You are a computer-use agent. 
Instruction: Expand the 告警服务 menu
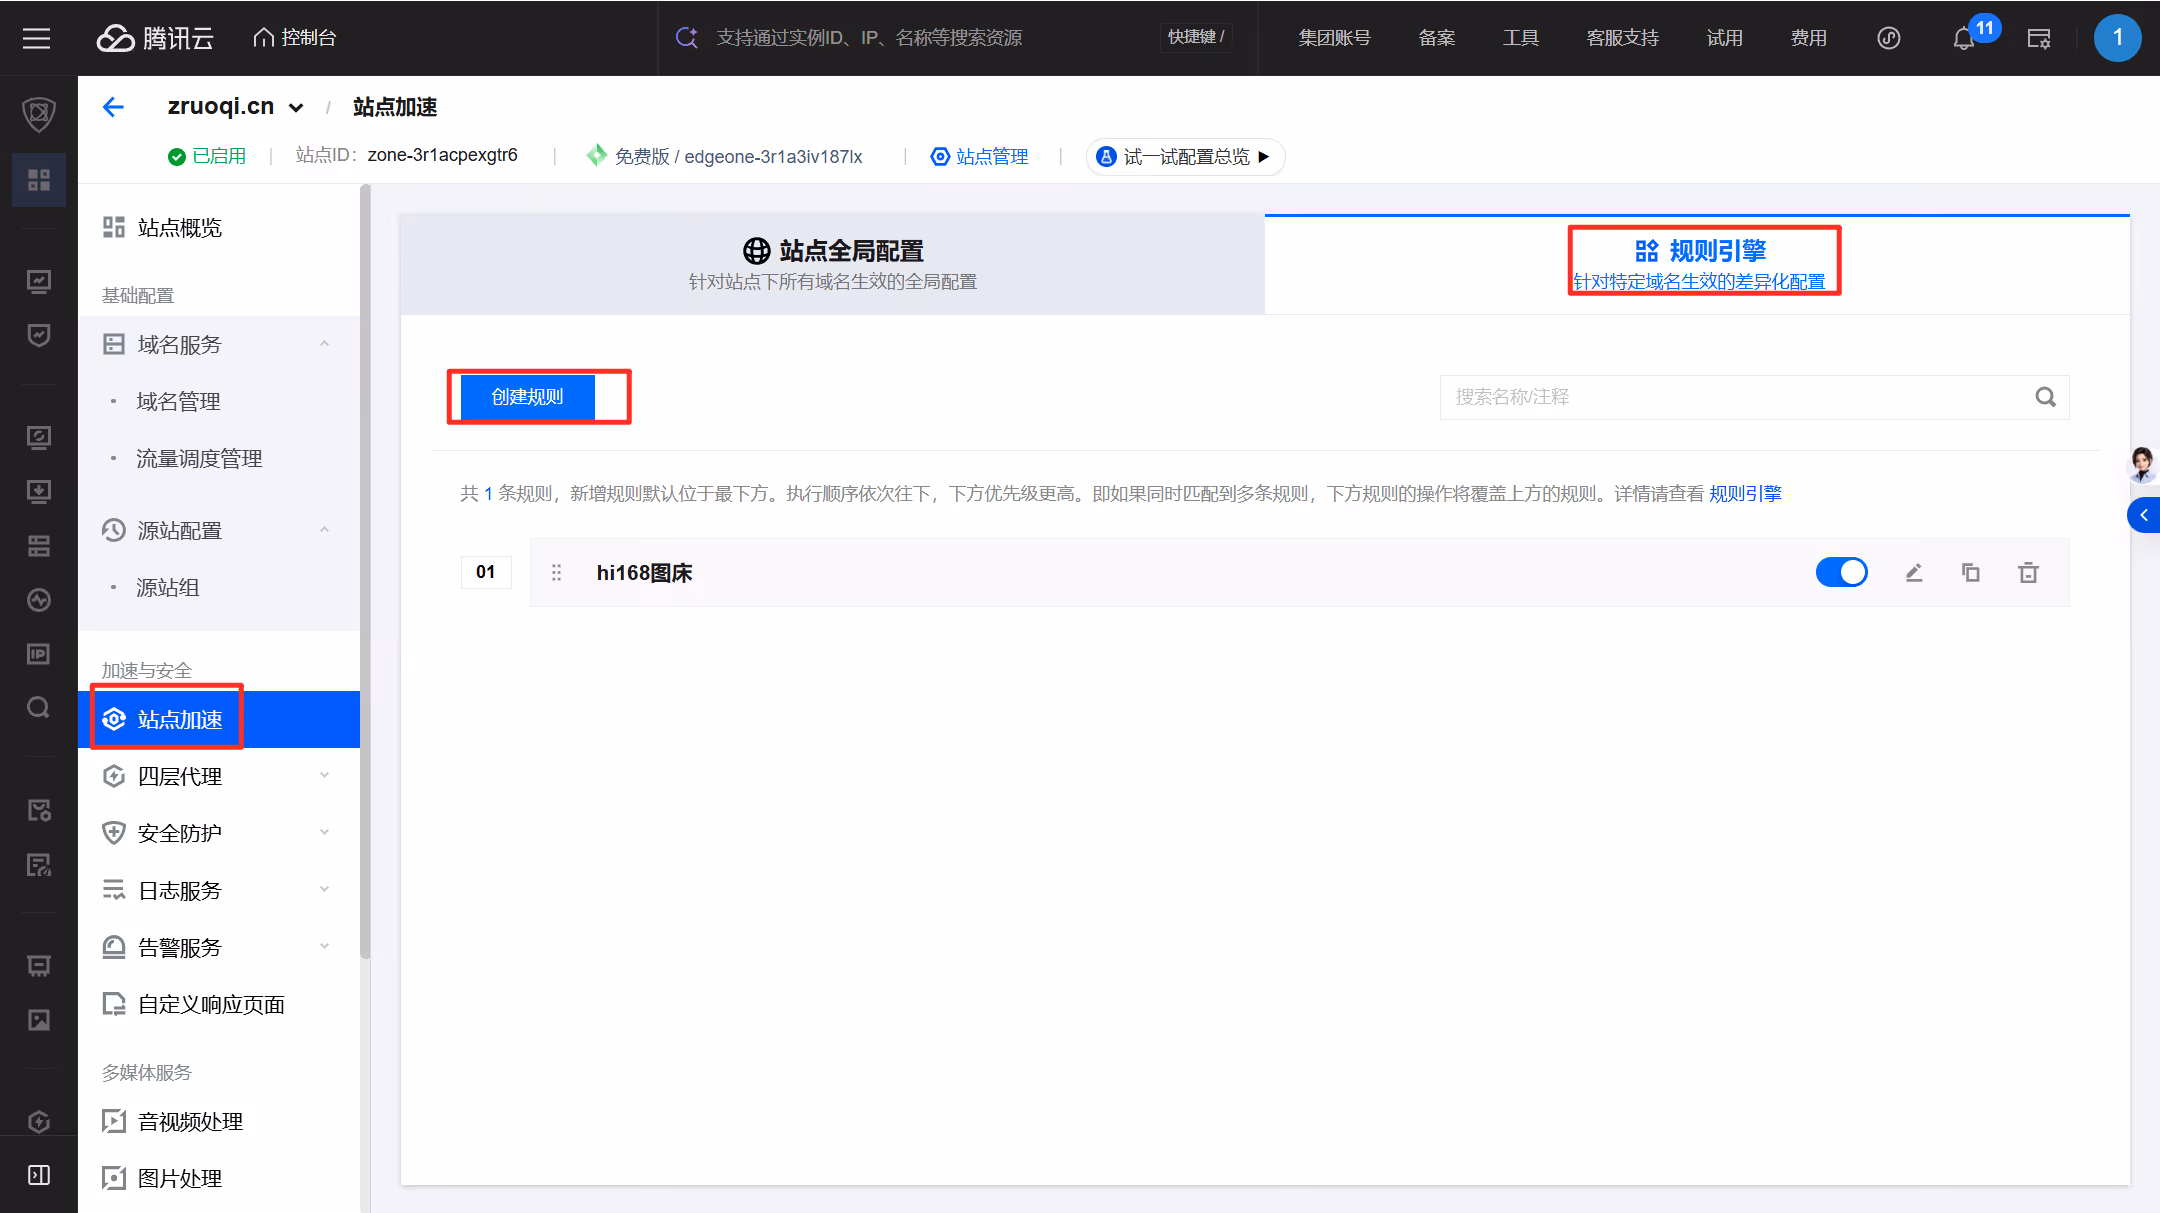click(324, 947)
